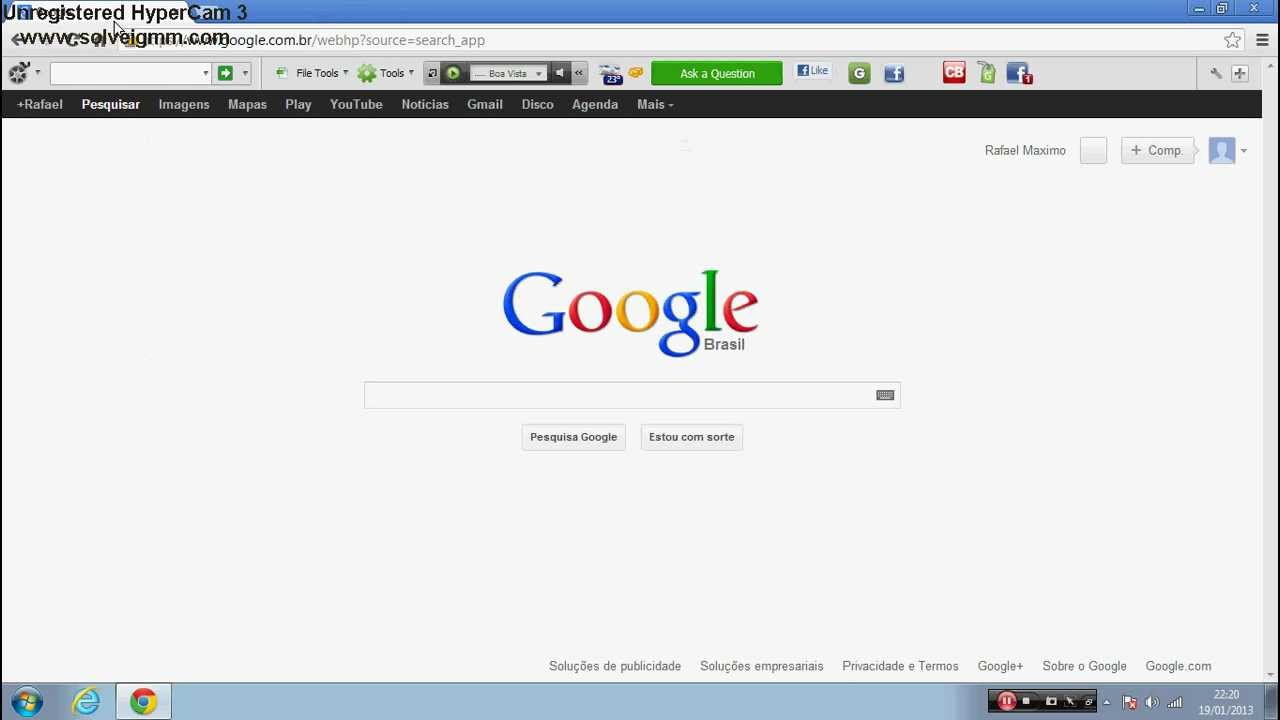Screen dimensions: 1280x720
Task: Launch Internet Explorer from the taskbar
Action: pos(86,702)
